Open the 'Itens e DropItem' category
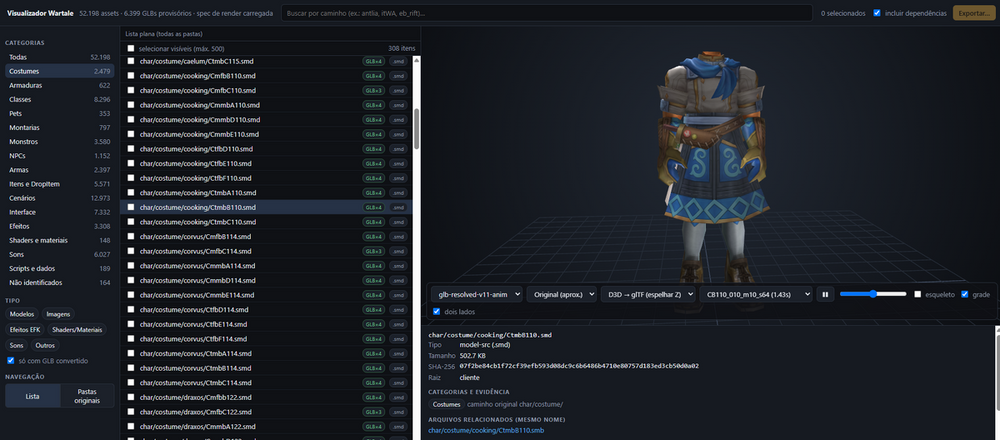1000x440 pixels. (x=59, y=184)
